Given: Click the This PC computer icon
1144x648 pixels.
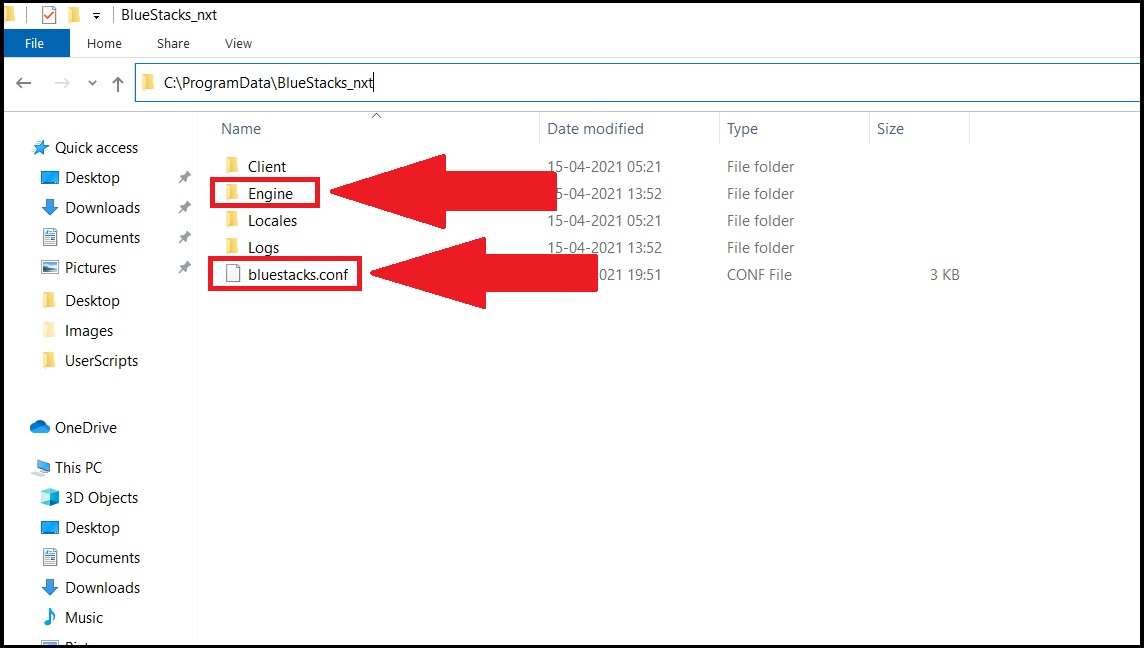Looking at the screenshot, I should 41,468.
